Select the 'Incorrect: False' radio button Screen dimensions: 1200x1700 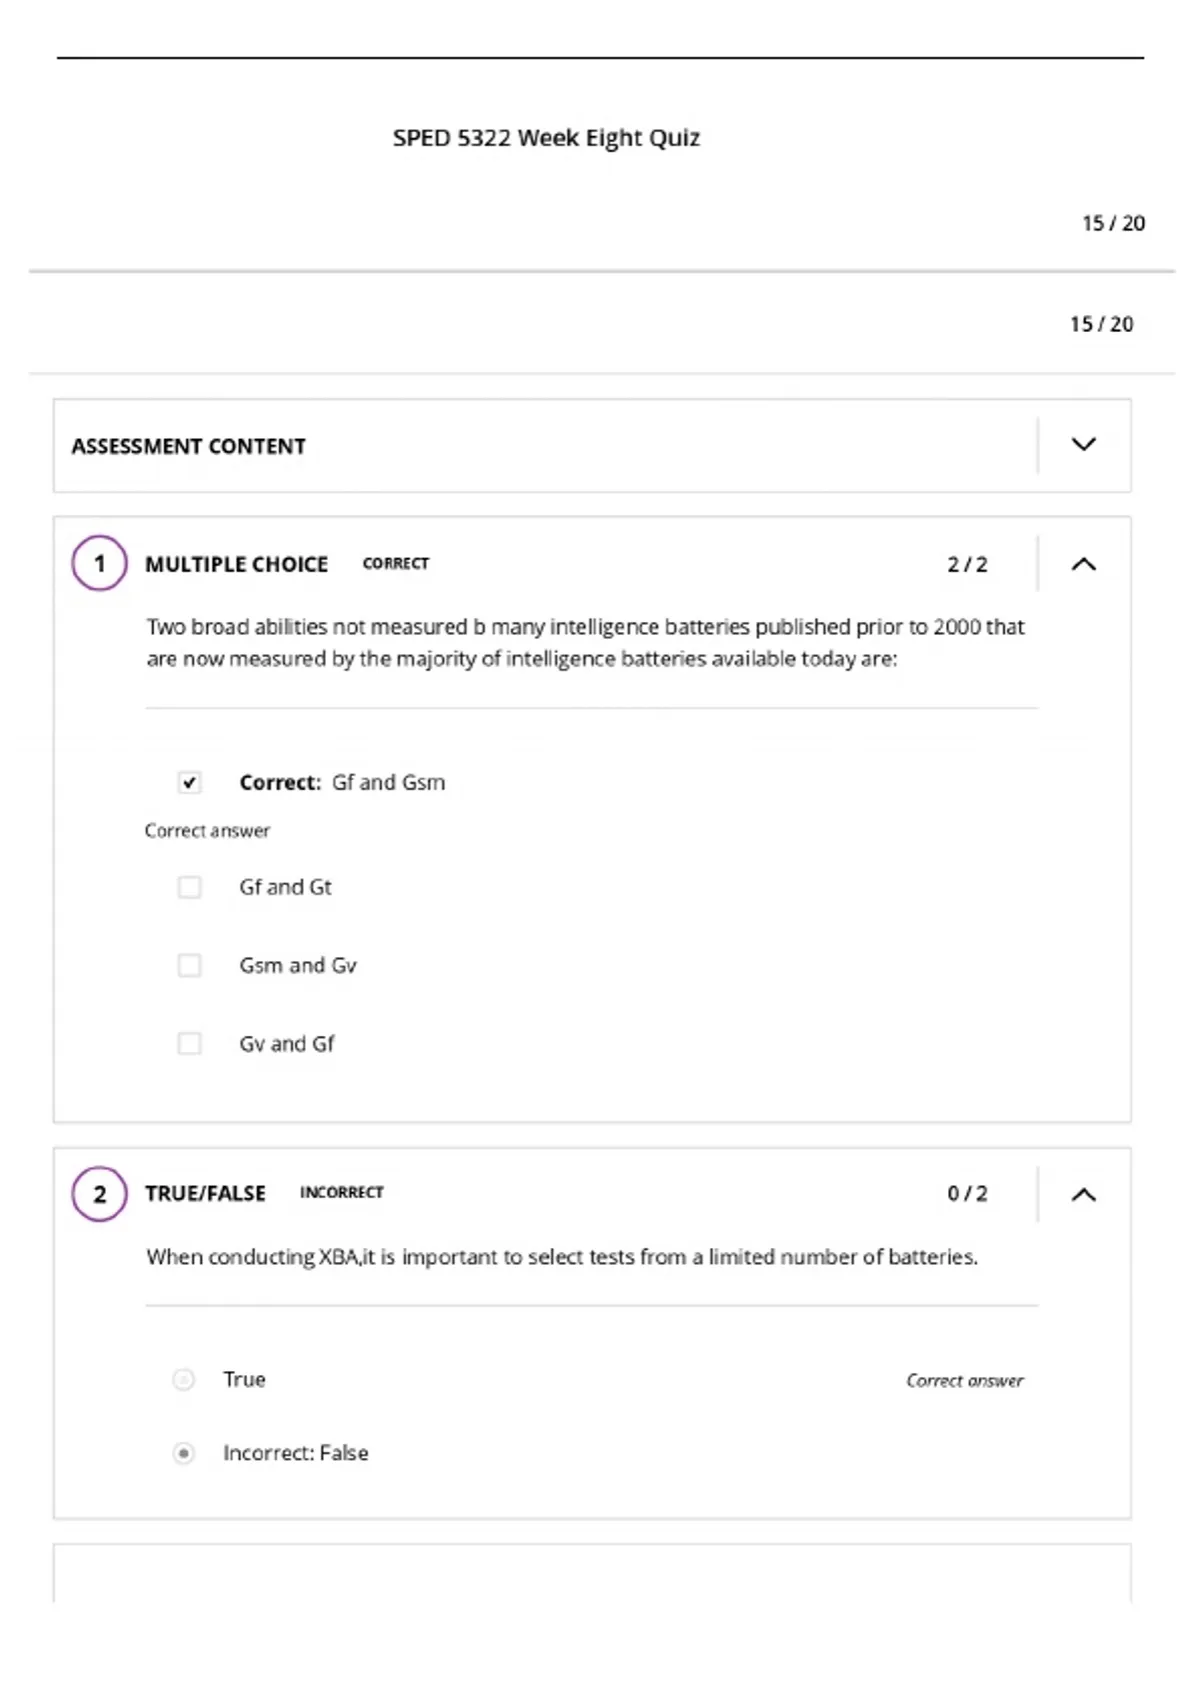[184, 1453]
